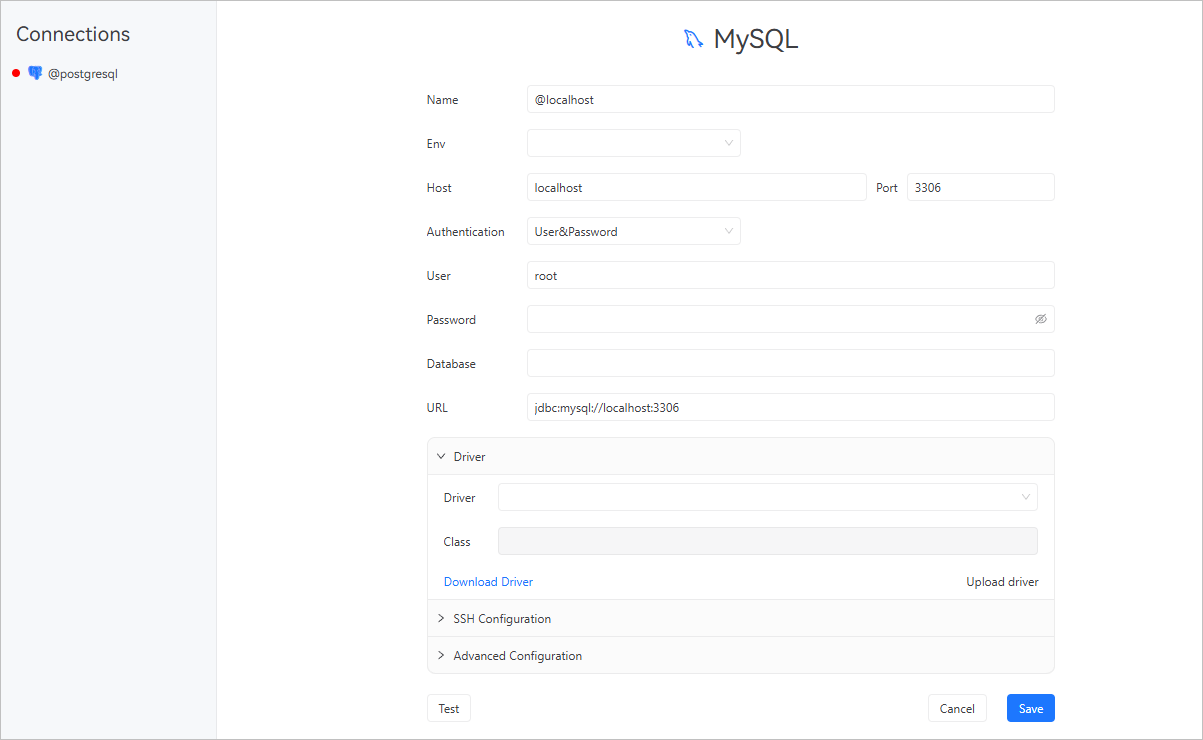
Task: Click the MySQL dolphin logo icon
Action: click(693, 39)
